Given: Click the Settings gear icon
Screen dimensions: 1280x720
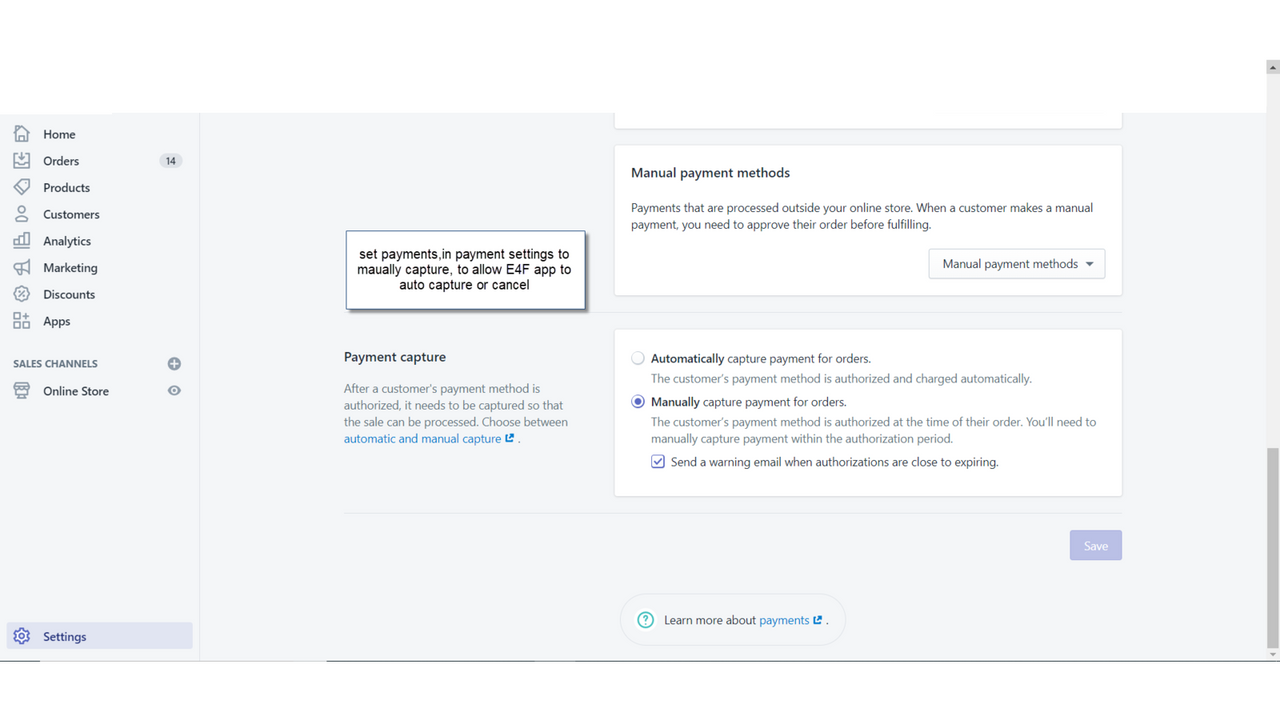Looking at the screenshot, I should (22, 636).
